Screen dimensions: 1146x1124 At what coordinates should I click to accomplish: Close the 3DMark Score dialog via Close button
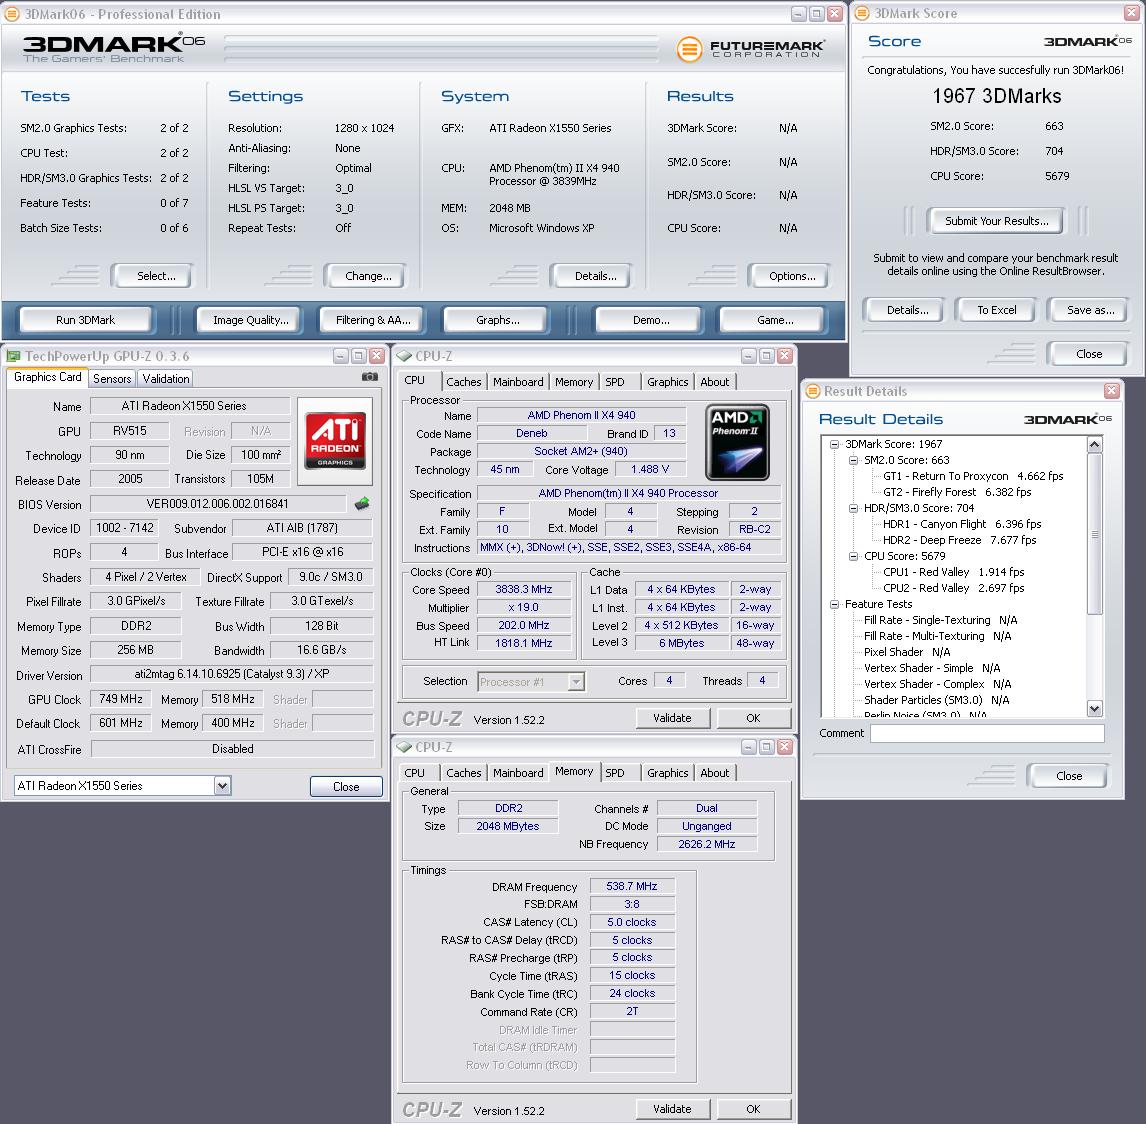pyautogui.click(x=1089, y=354)
